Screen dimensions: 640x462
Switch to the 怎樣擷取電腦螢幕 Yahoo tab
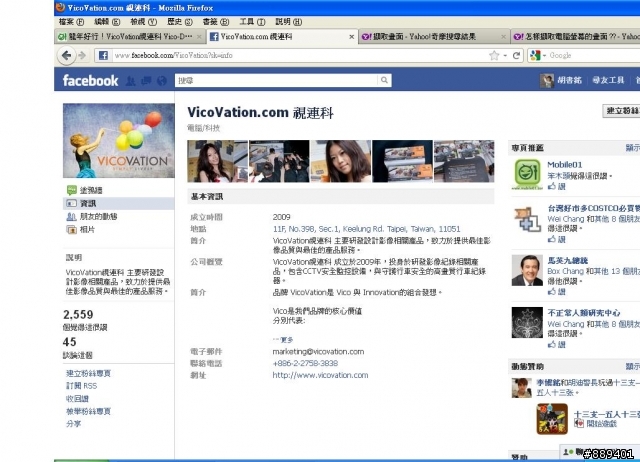coord(576,37)
